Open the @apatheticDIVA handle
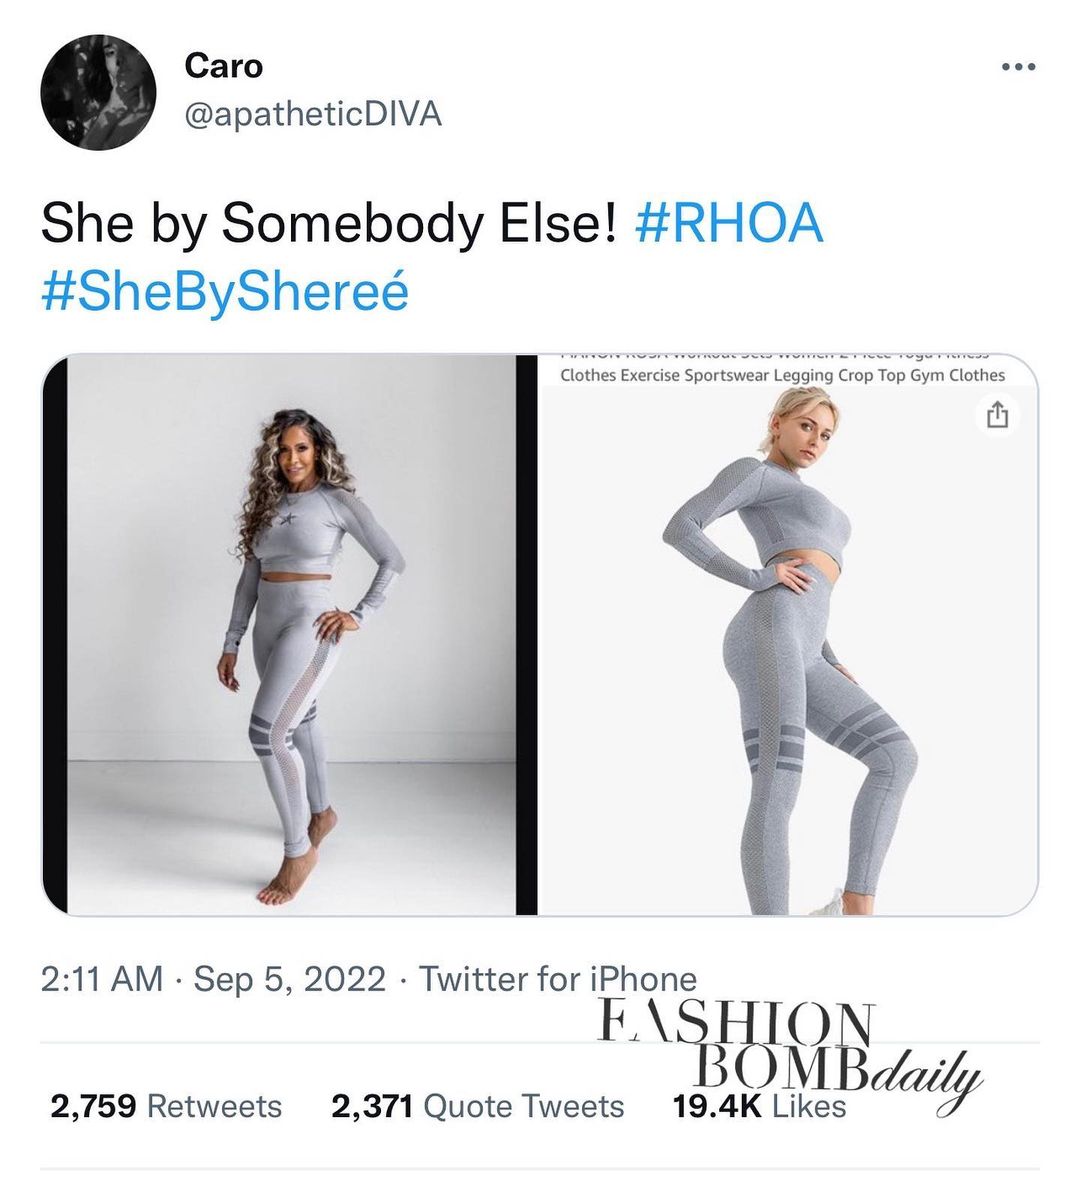 coord(313,114)
